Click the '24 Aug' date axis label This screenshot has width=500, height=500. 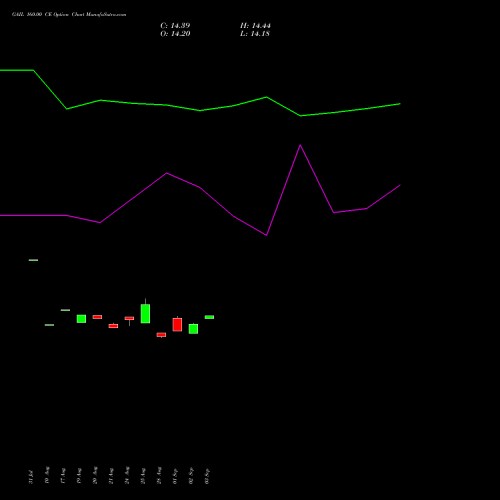pyautogui.click(x=127, y=475)
